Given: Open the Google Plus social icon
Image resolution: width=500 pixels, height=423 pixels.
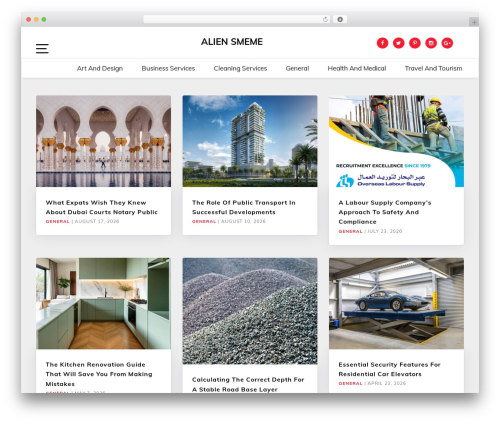Looking at the screenshot, I should coord(447,43).
